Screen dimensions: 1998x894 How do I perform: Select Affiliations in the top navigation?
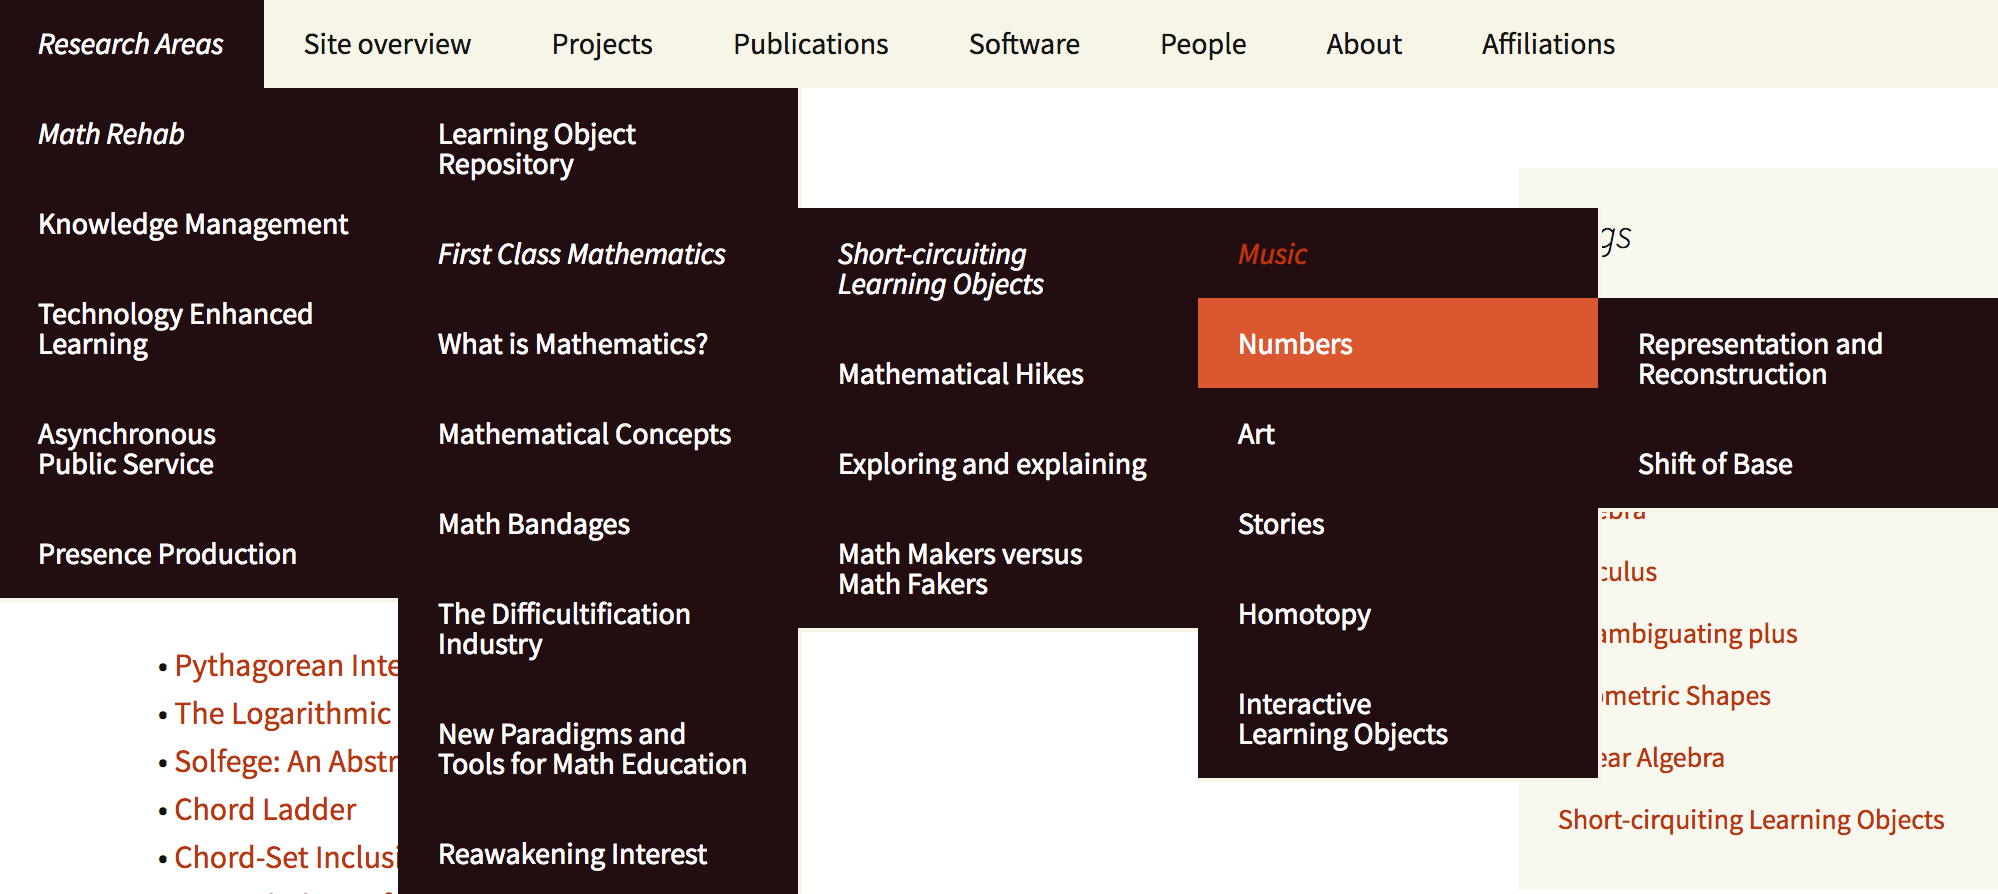tap(1548, 45)
